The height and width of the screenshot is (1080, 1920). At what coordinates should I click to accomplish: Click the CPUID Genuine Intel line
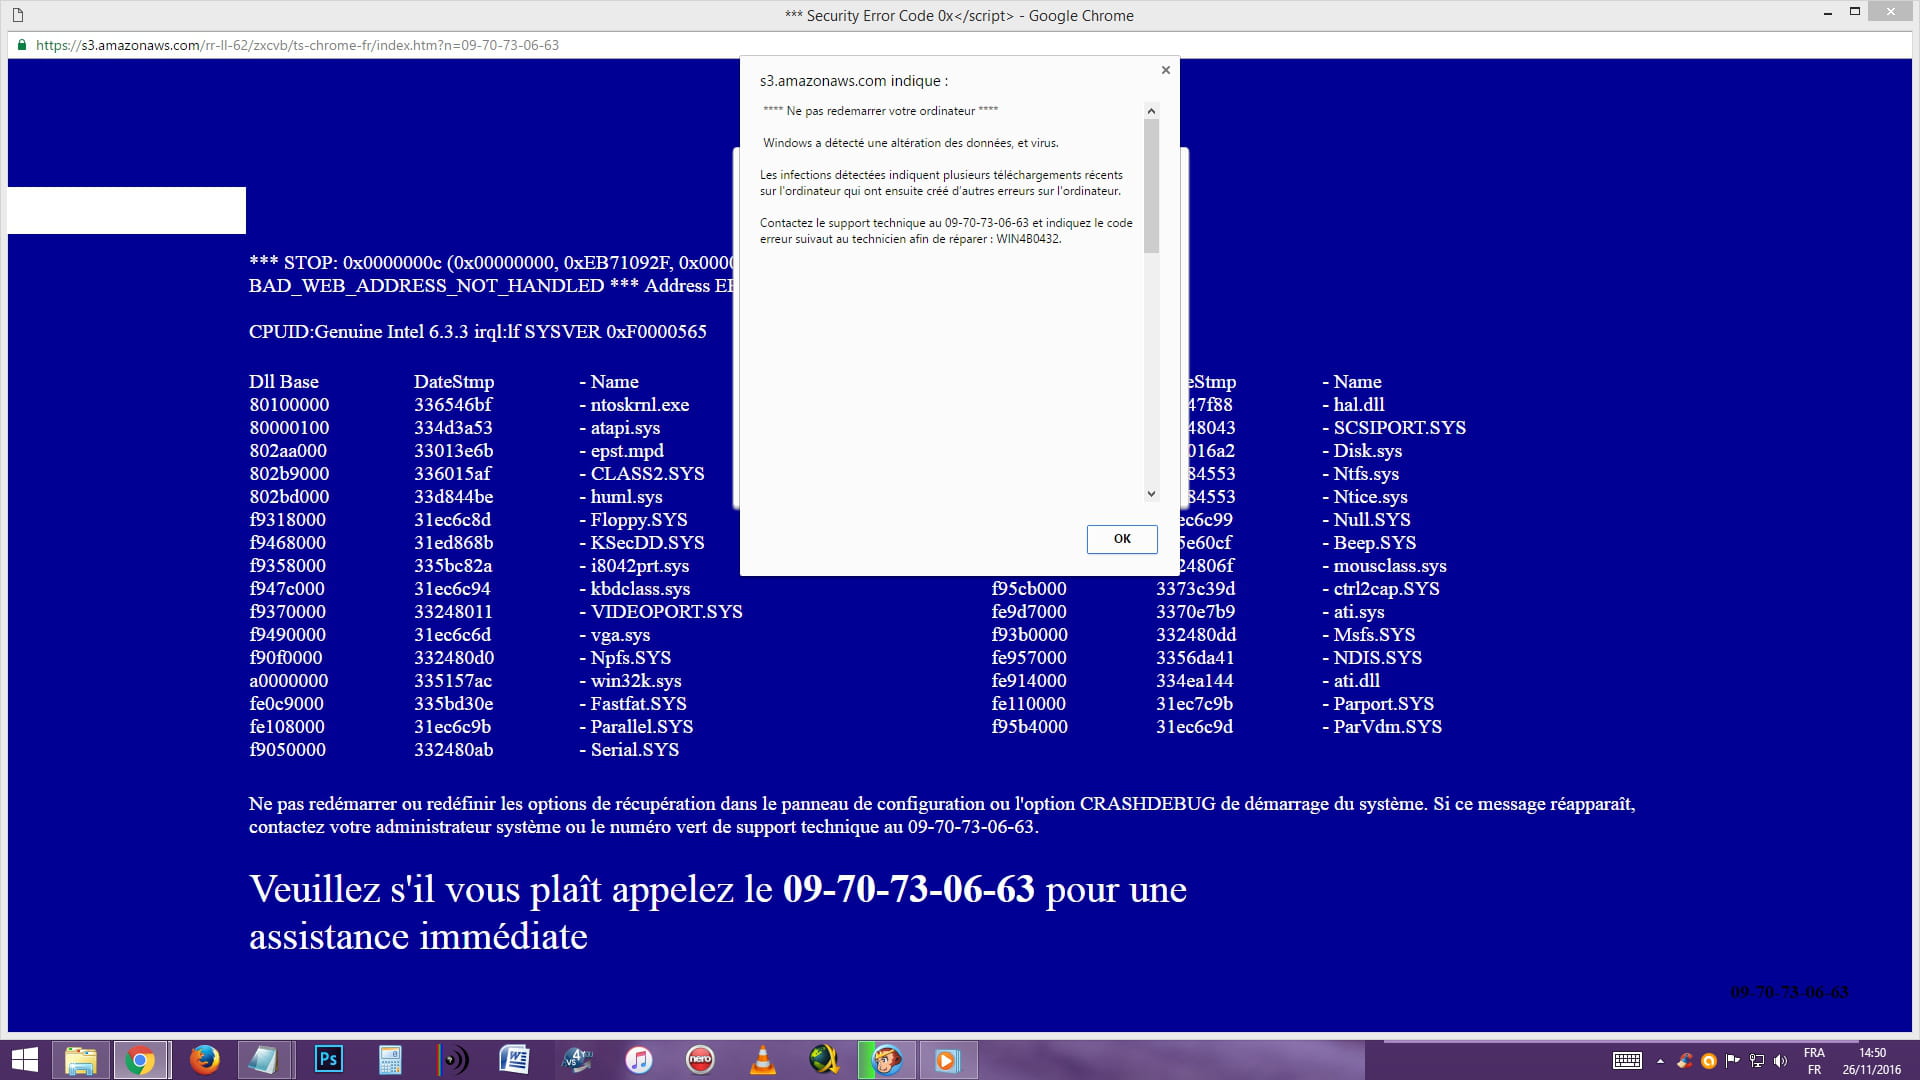pyautogui.click(x=478, y=332)
